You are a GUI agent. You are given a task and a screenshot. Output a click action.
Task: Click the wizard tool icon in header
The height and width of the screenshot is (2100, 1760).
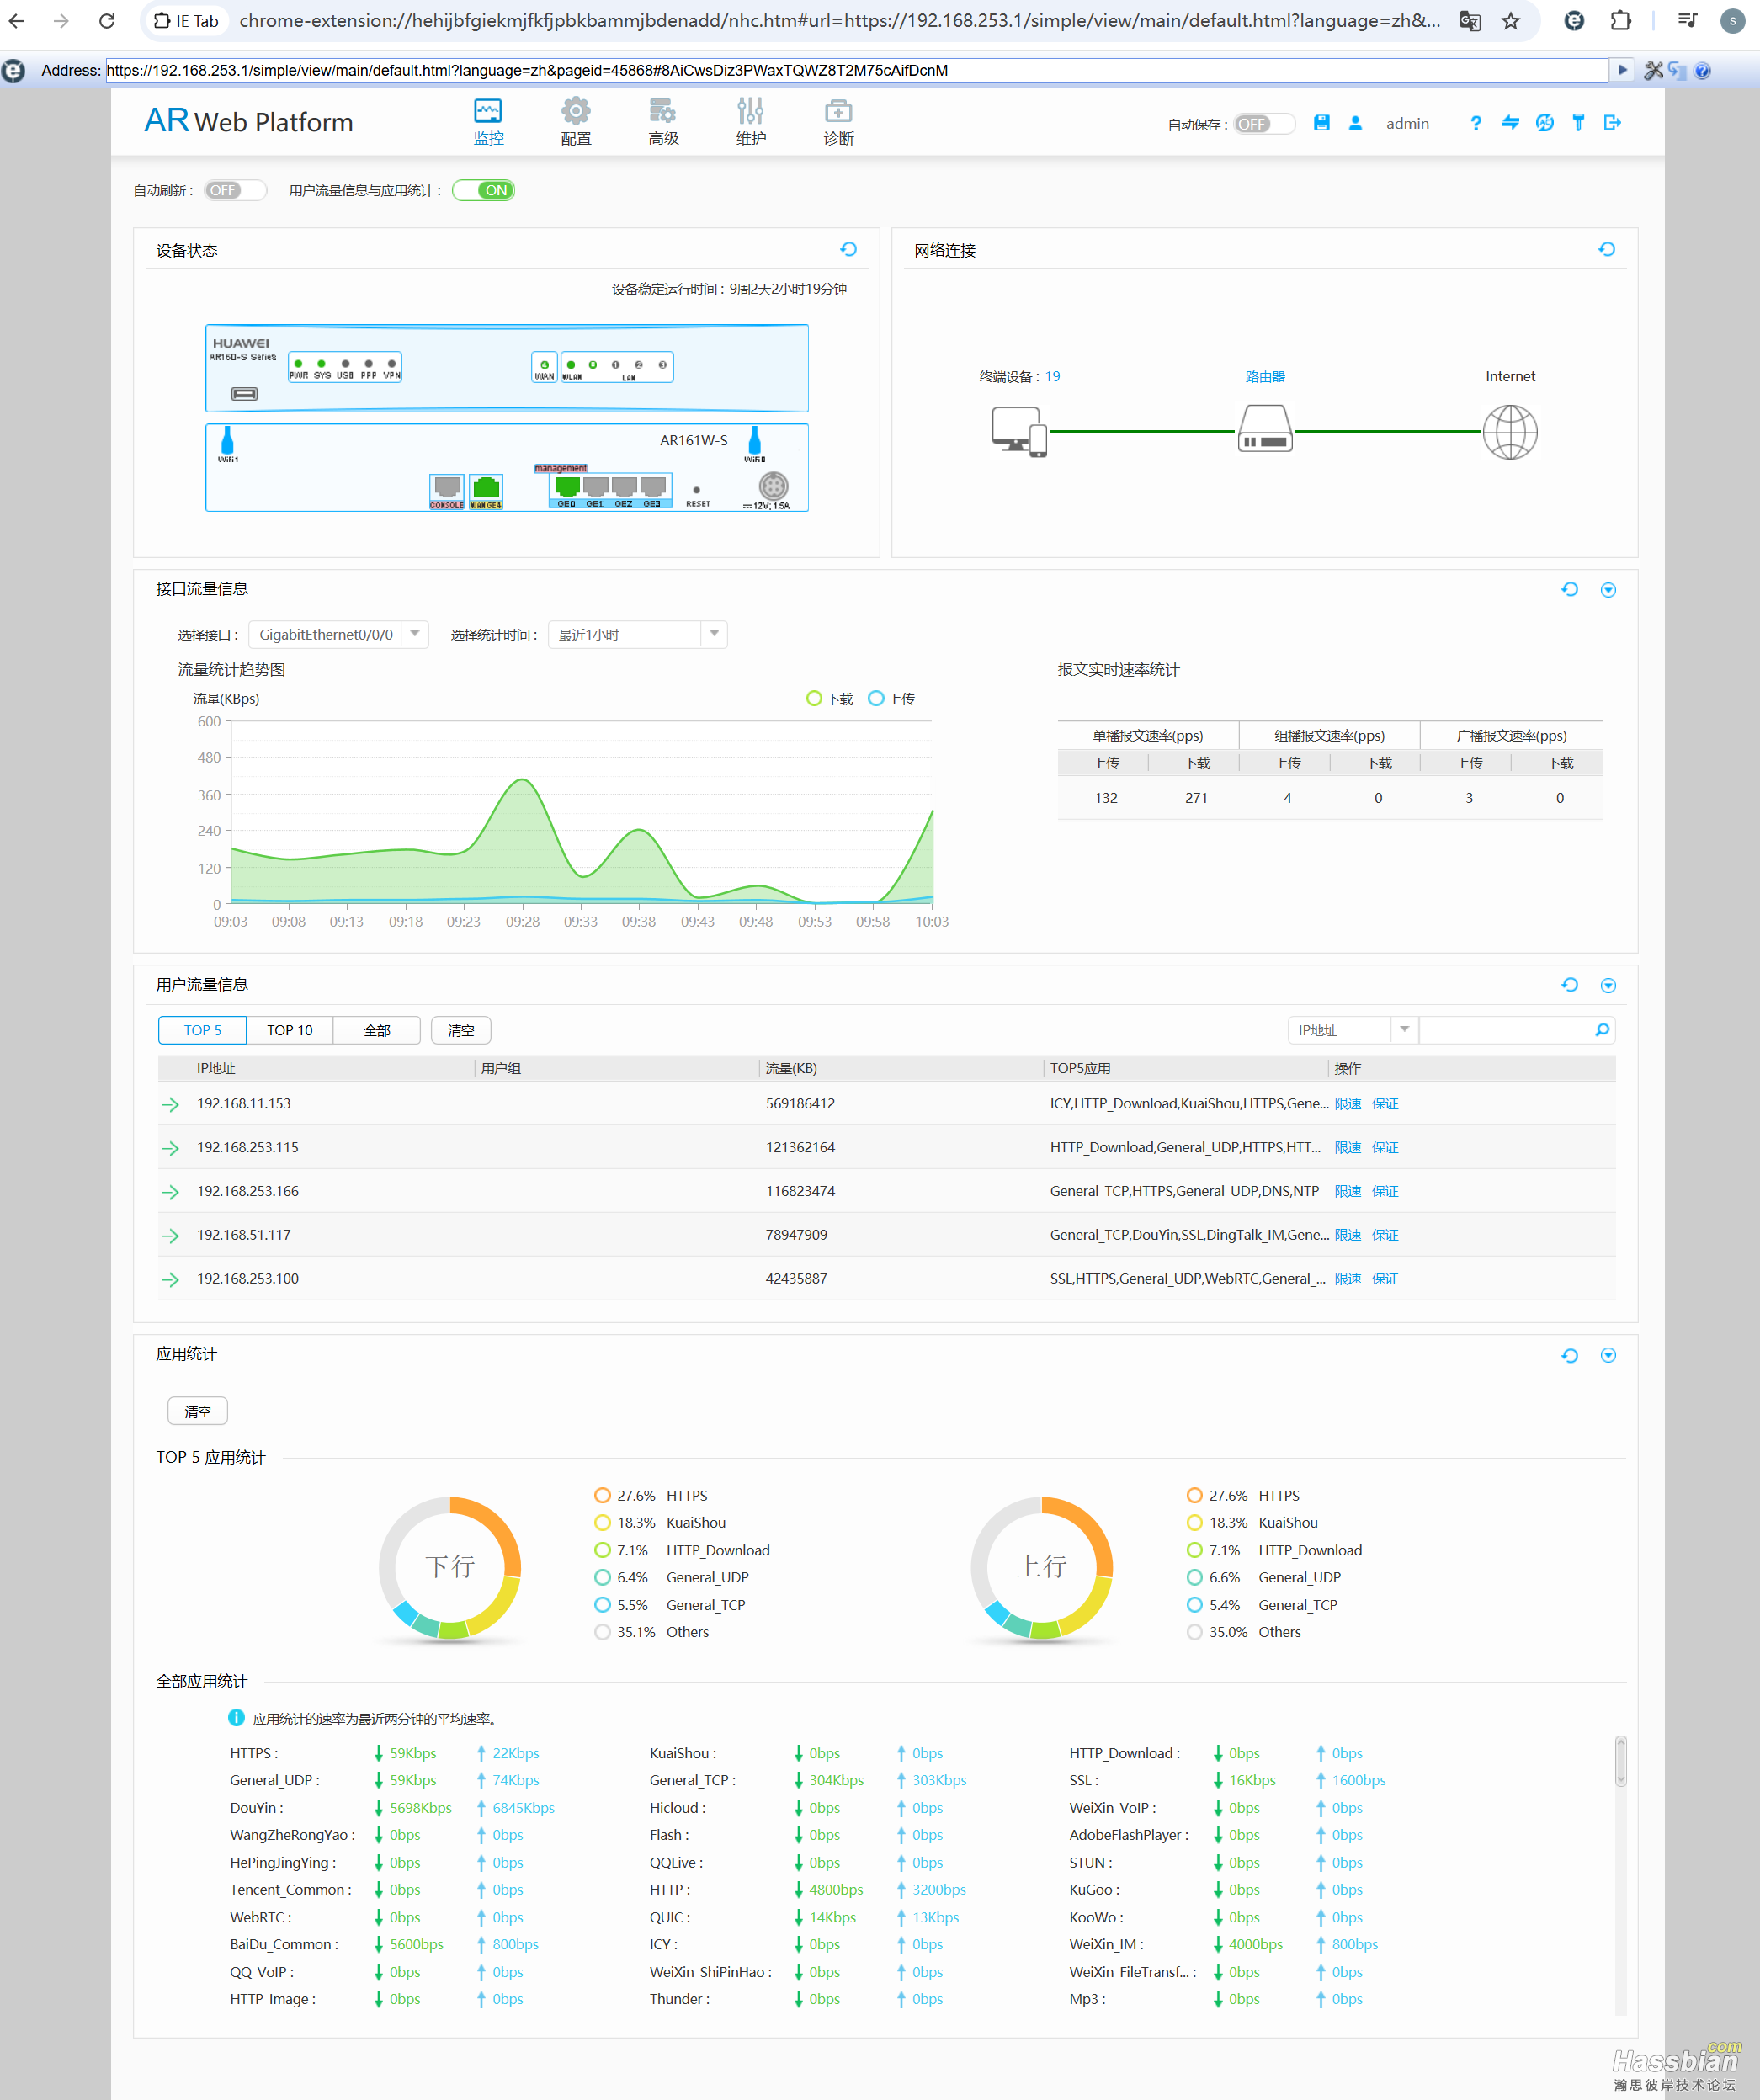[x=1579, y=123]
